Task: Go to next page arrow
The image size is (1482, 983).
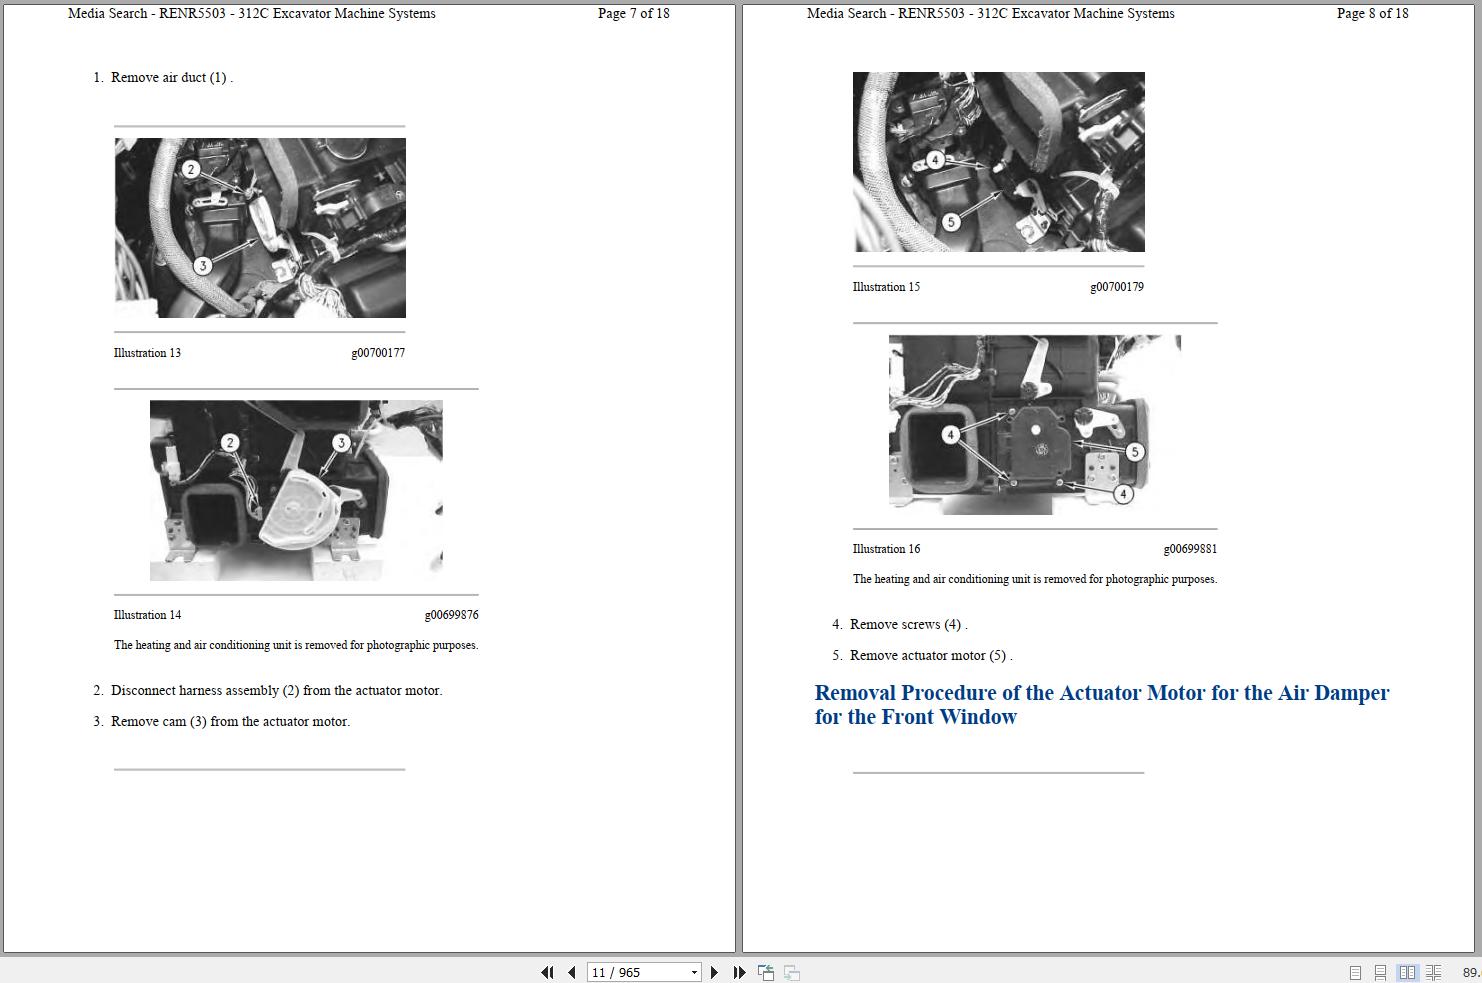Action: point(714,972)
